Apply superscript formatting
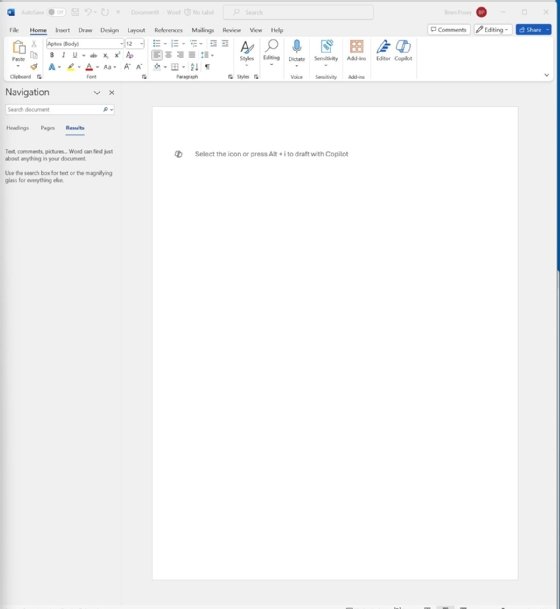Screen dimensions: 560x609 (117, 56)
